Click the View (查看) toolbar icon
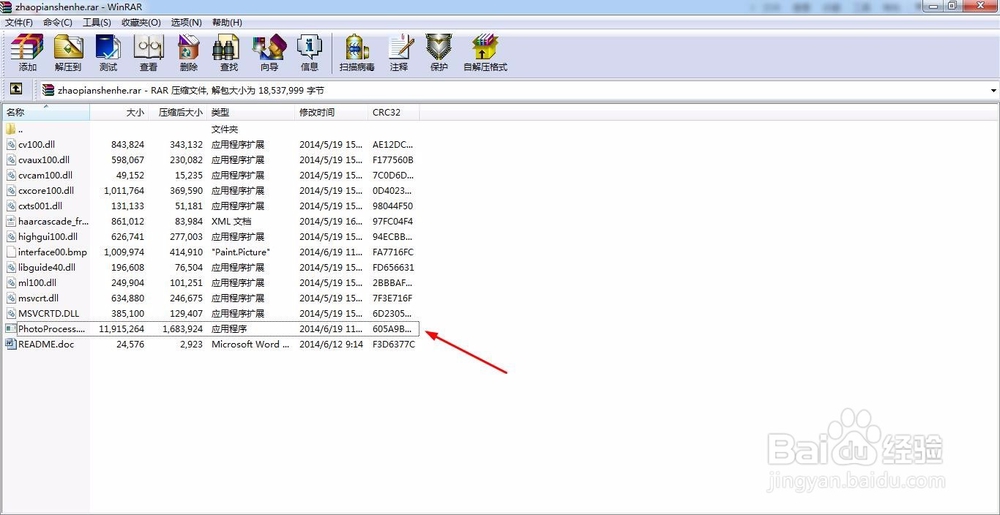The image size is (1000, 515). click(149, 53)
